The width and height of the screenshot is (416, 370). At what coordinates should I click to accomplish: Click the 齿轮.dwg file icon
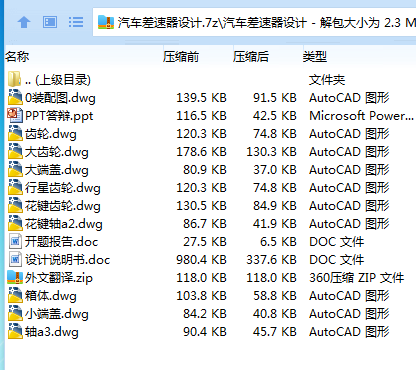(15, 133)
